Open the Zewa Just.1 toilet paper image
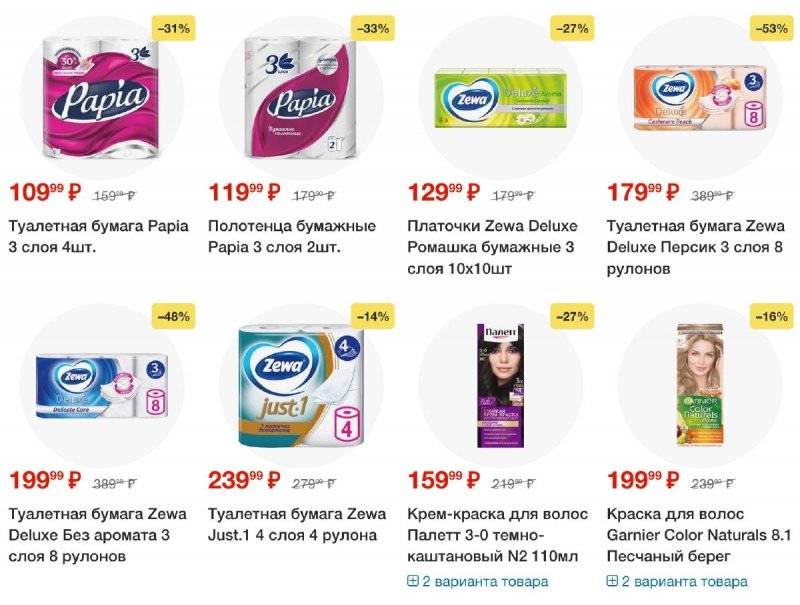 click(x=301, y=385)
